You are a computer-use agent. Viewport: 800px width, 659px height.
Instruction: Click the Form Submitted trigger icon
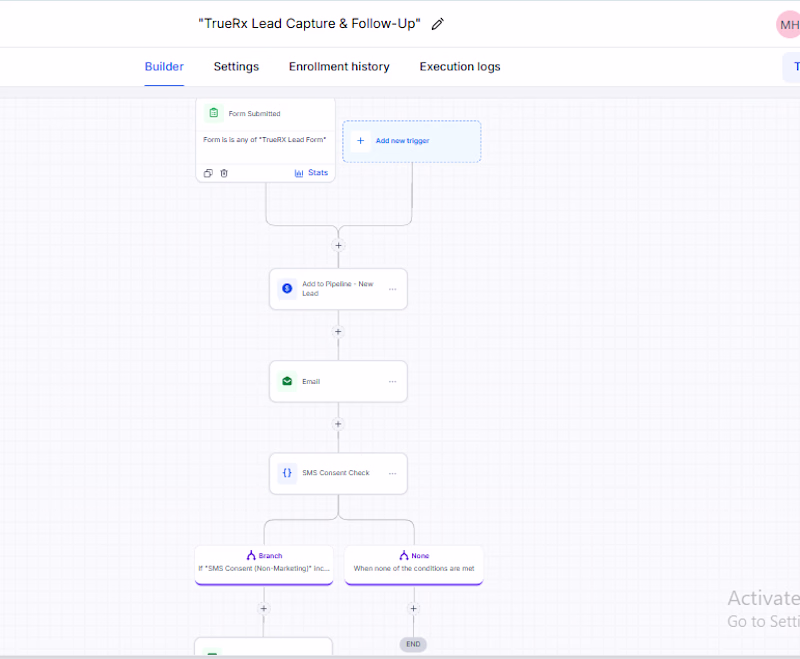(x=214, y=113)
